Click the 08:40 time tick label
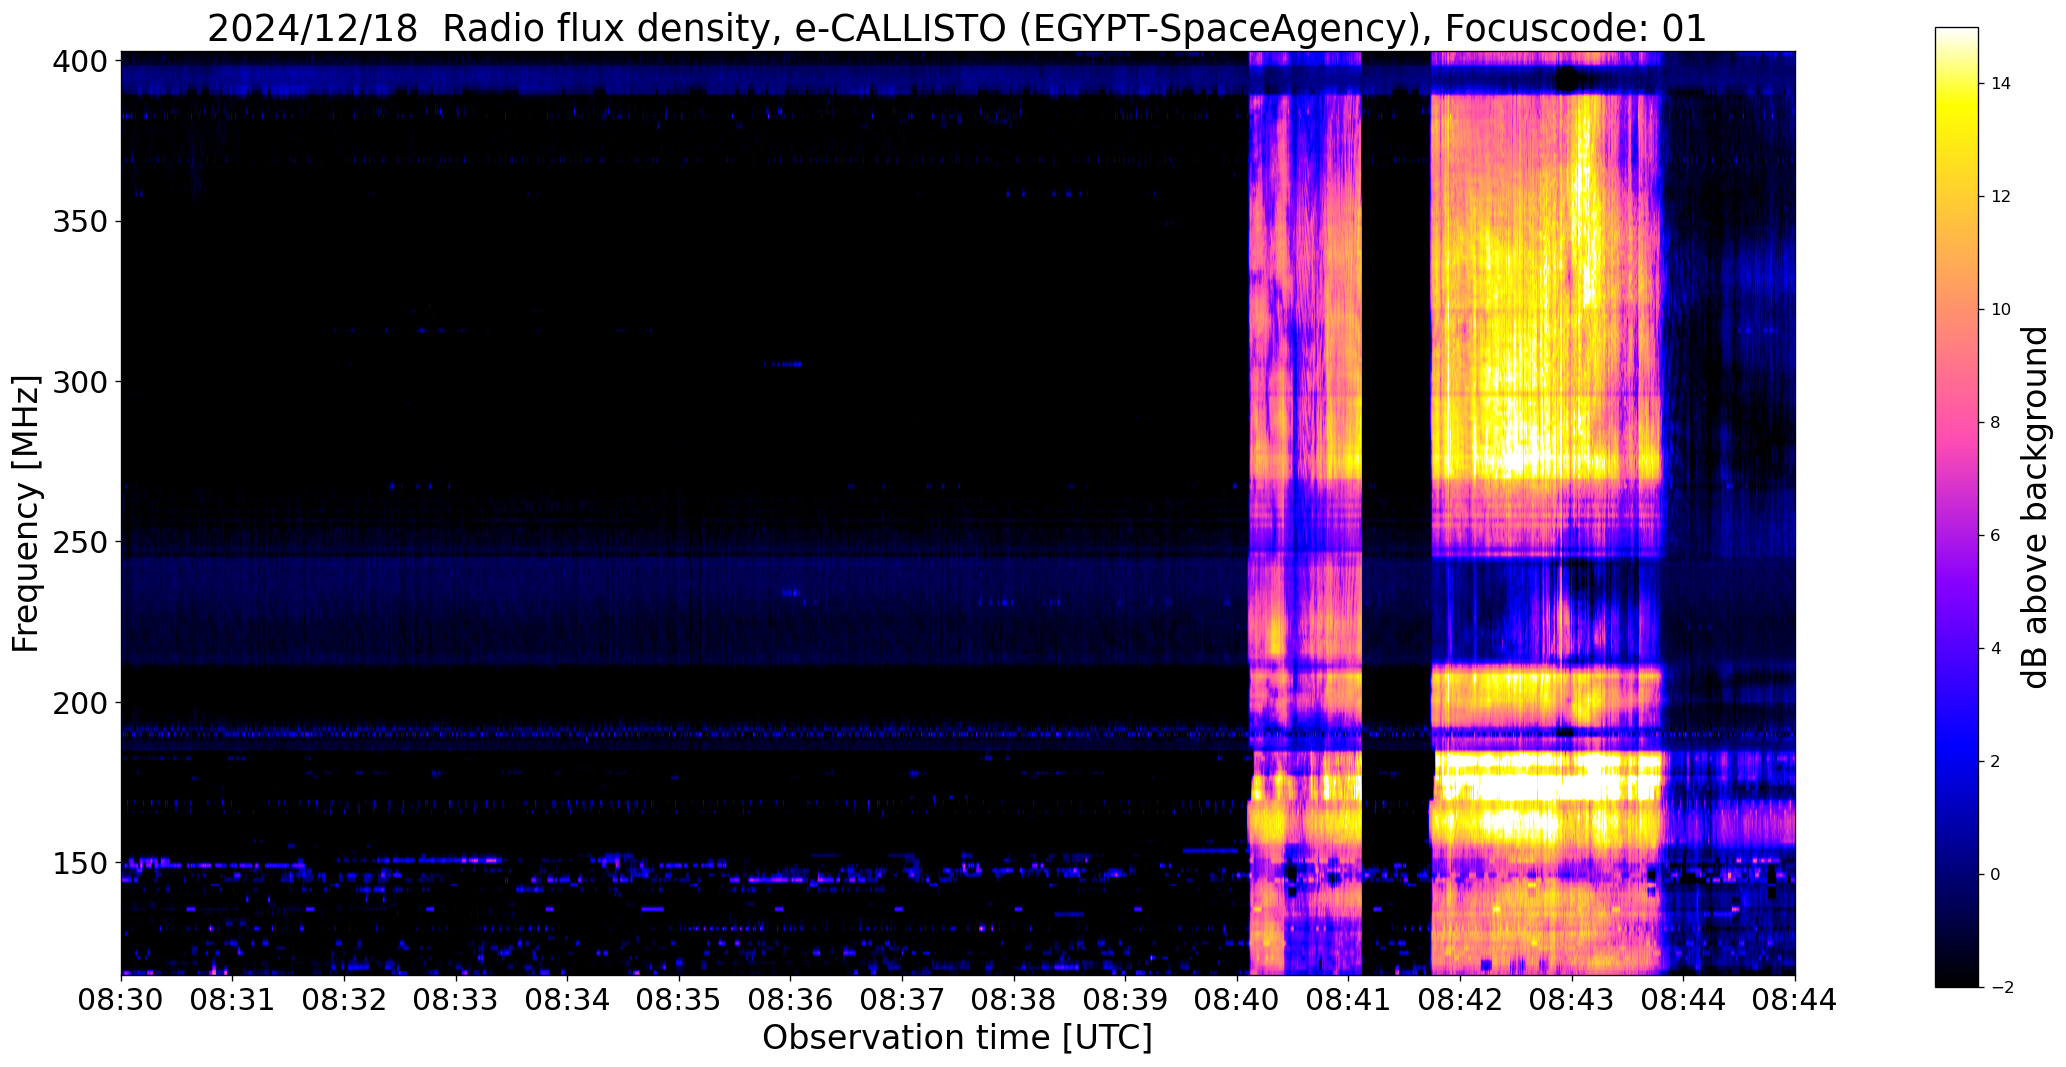Viewport: 2066px width, 1067px height. [x=1237, y=1001]
